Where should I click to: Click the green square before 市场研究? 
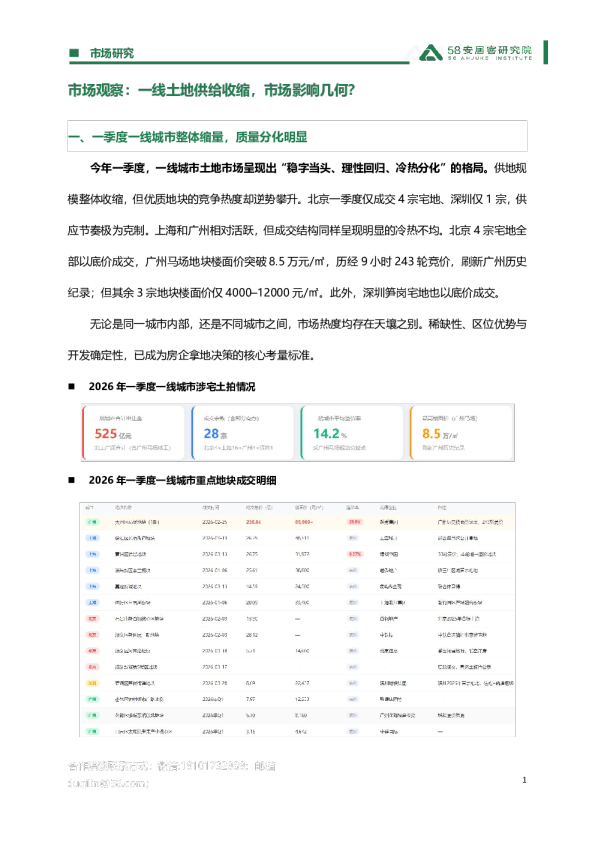74,53
